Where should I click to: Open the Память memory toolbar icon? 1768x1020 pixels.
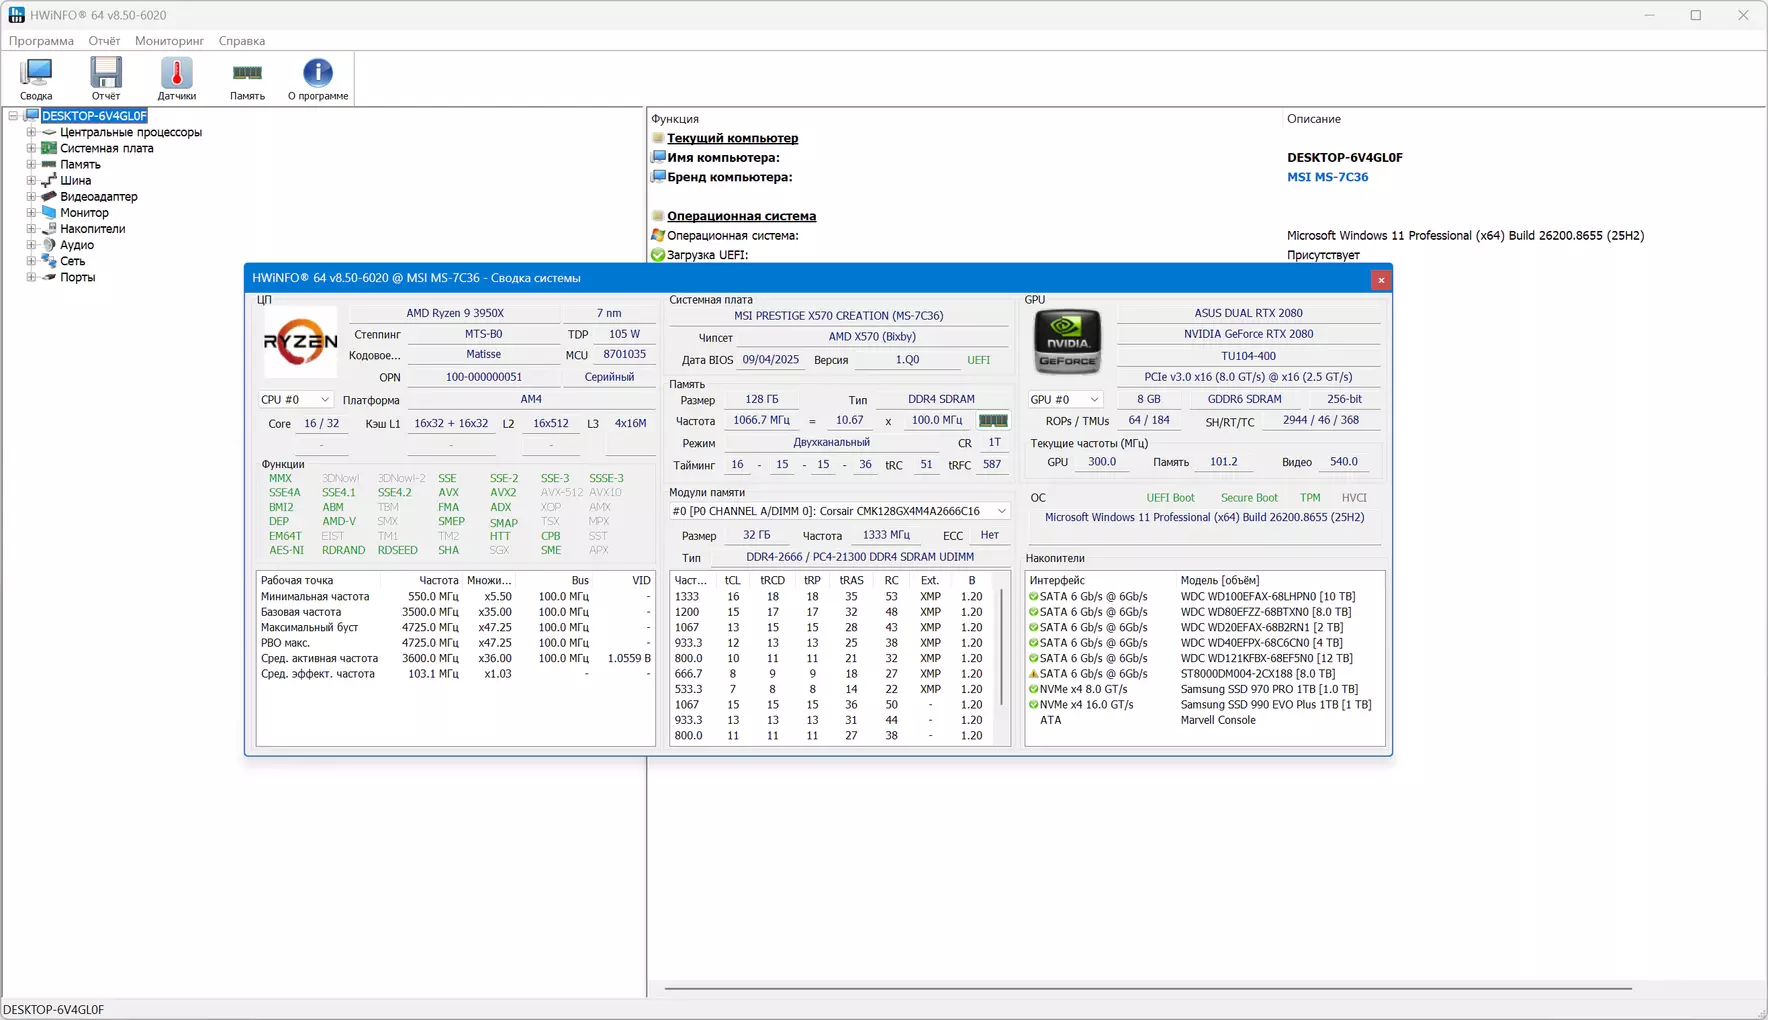click(247, 79)
